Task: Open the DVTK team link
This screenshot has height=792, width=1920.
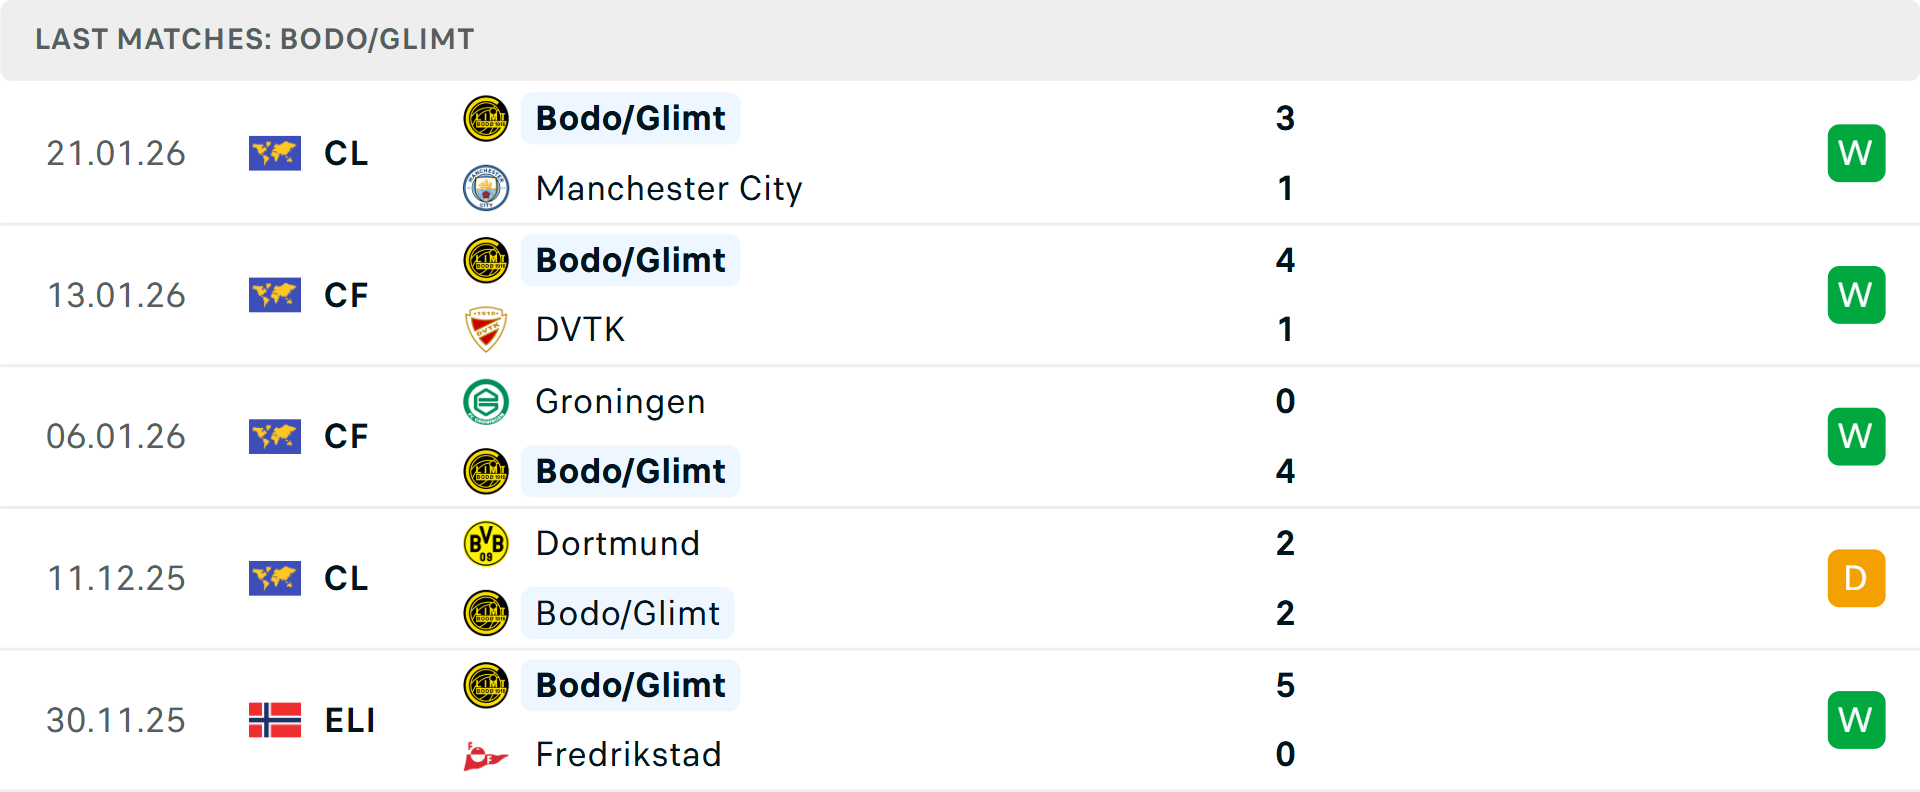Action: 580,329
